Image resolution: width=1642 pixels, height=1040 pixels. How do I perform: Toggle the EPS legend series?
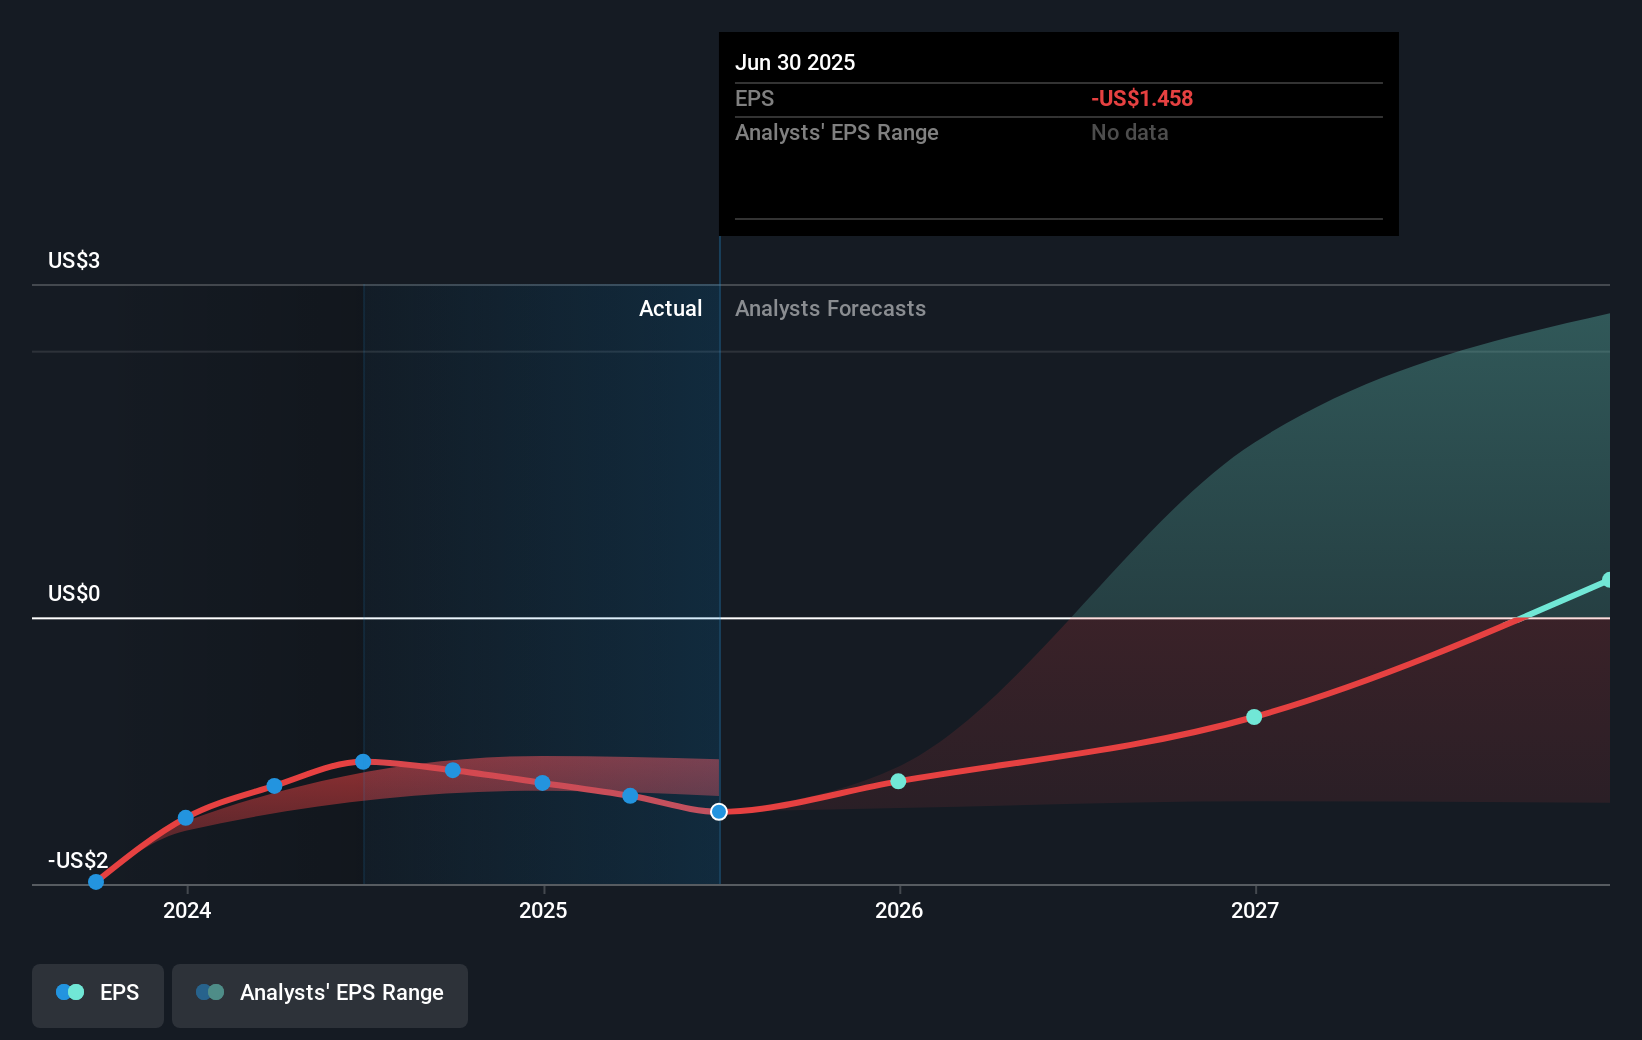pos(98,995)
